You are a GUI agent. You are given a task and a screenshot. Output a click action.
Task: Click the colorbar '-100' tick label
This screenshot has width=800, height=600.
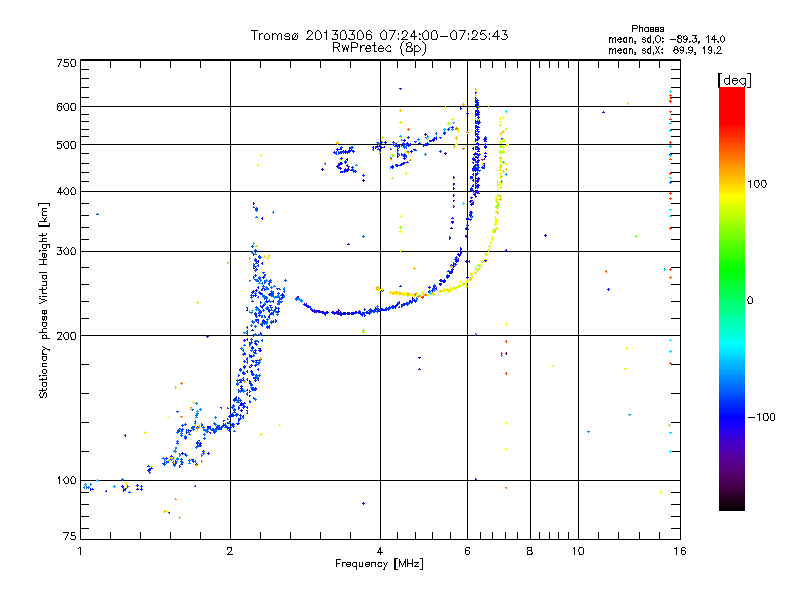click(x=762, y=417)
